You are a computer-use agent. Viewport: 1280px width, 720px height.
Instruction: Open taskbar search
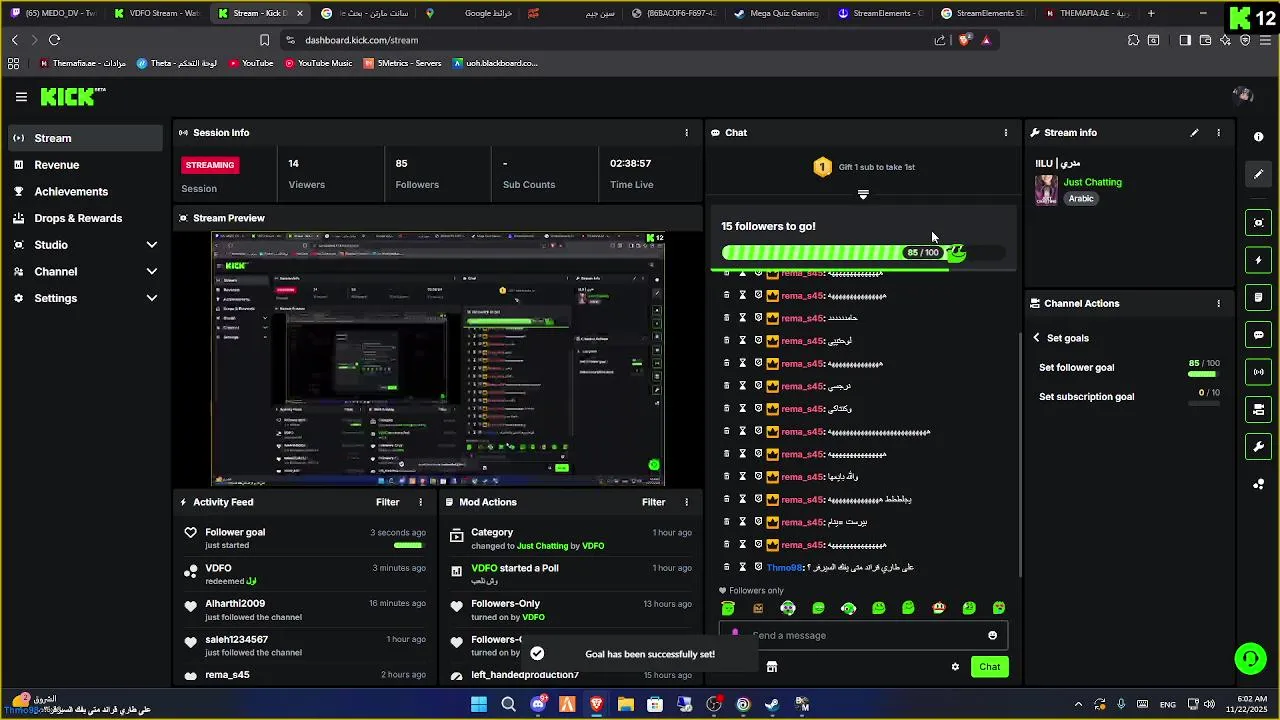[x=508, y=705]
